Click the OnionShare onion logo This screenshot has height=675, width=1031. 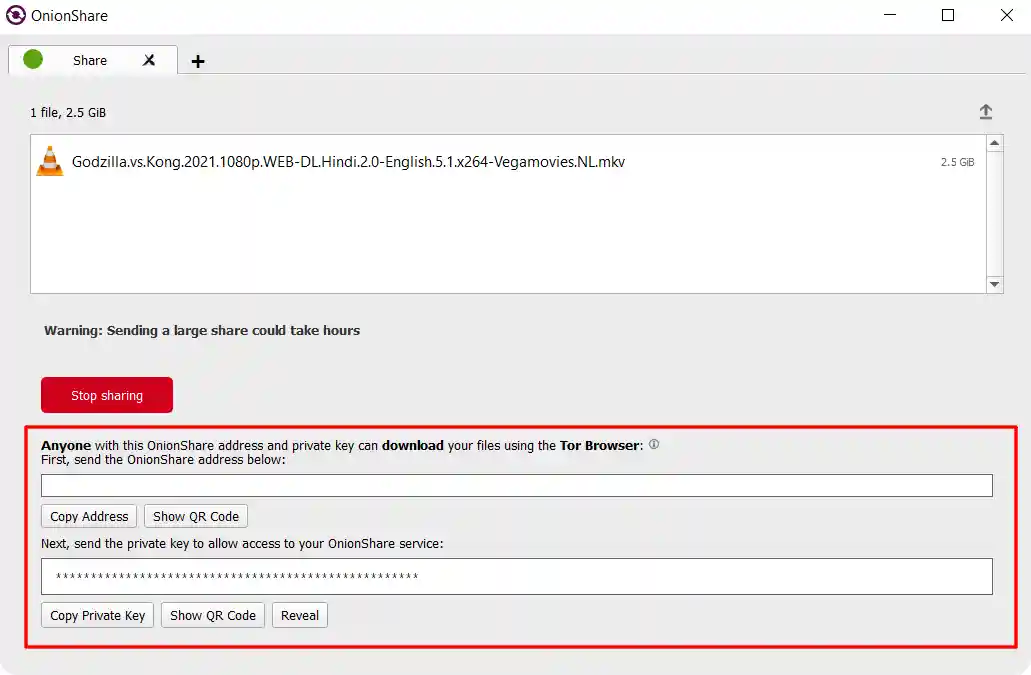14,15
